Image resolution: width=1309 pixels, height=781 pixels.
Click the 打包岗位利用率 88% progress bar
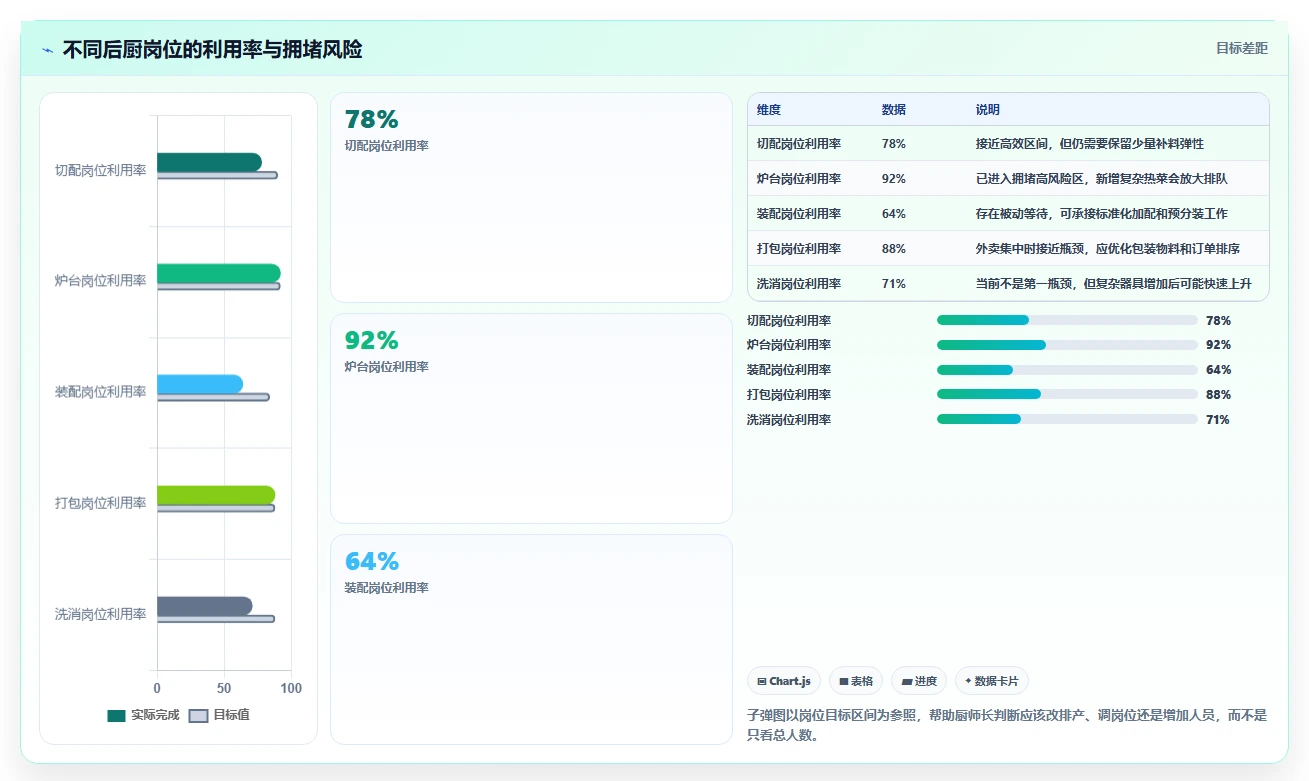(1067, 395)
